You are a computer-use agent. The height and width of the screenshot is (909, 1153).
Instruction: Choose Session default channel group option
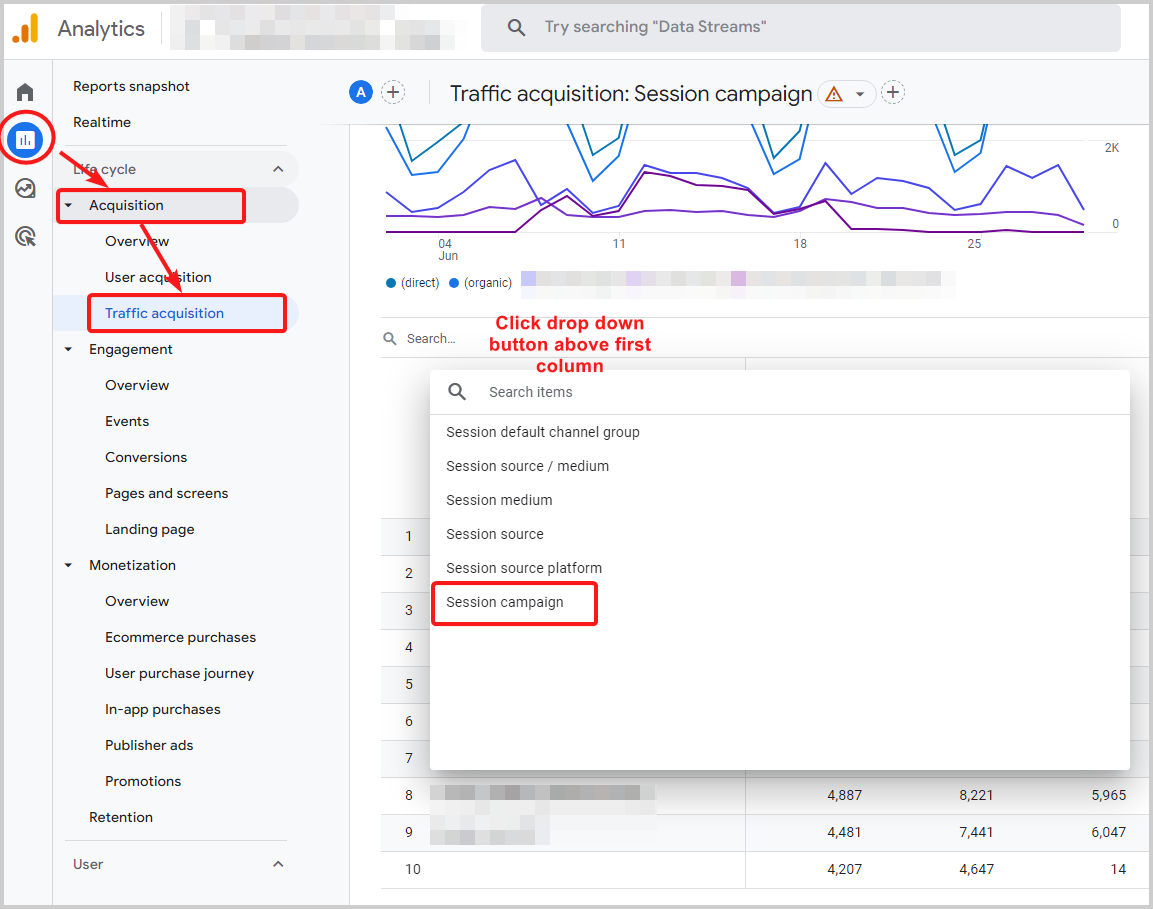(543, 432)
